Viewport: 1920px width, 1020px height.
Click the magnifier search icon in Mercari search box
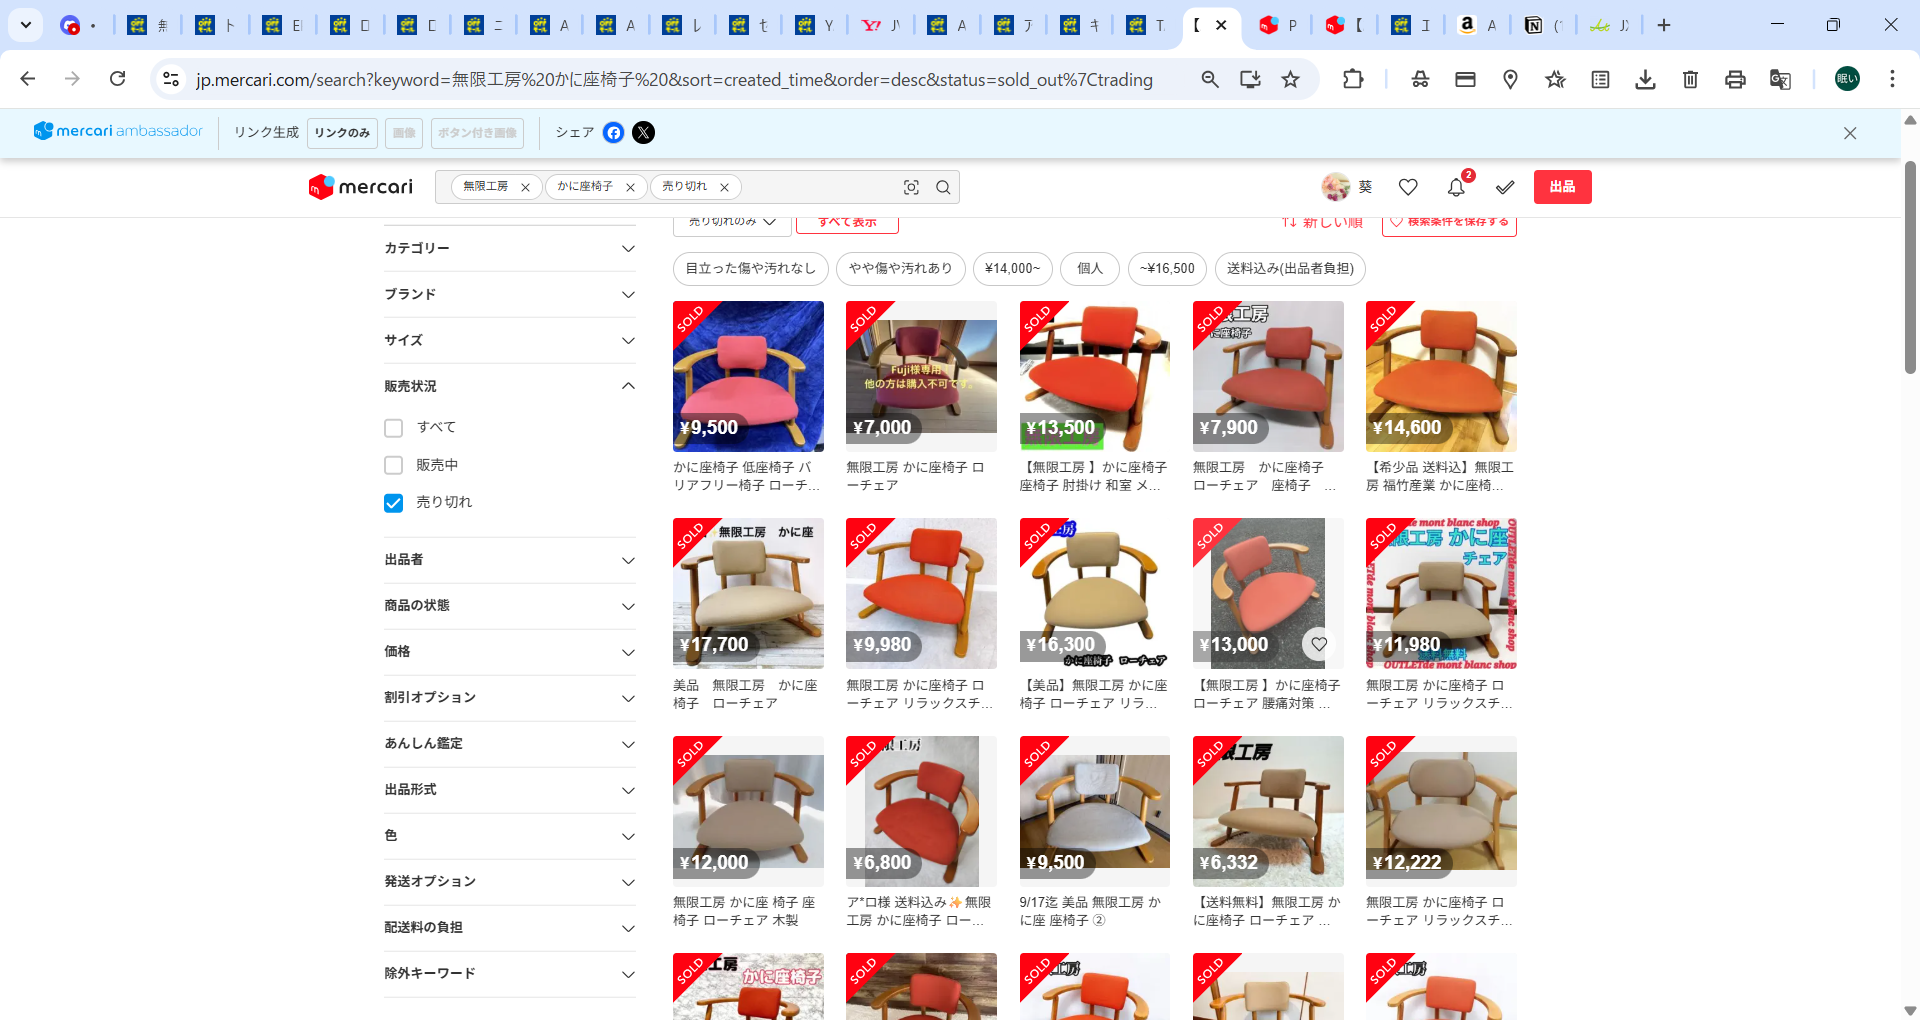[x=943, y=187]
